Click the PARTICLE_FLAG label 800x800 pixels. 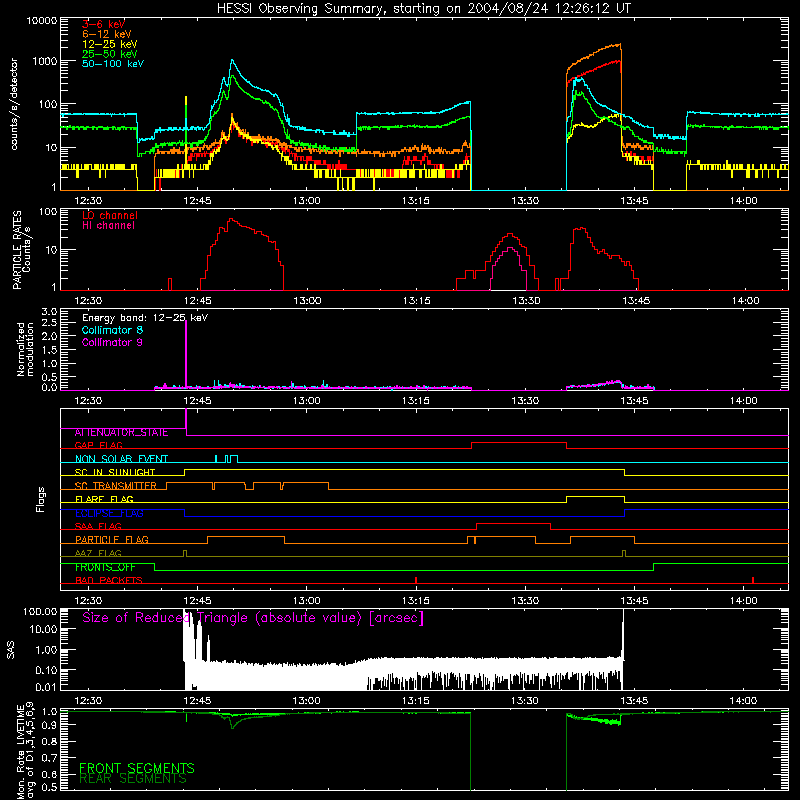(x=112, y=540)
